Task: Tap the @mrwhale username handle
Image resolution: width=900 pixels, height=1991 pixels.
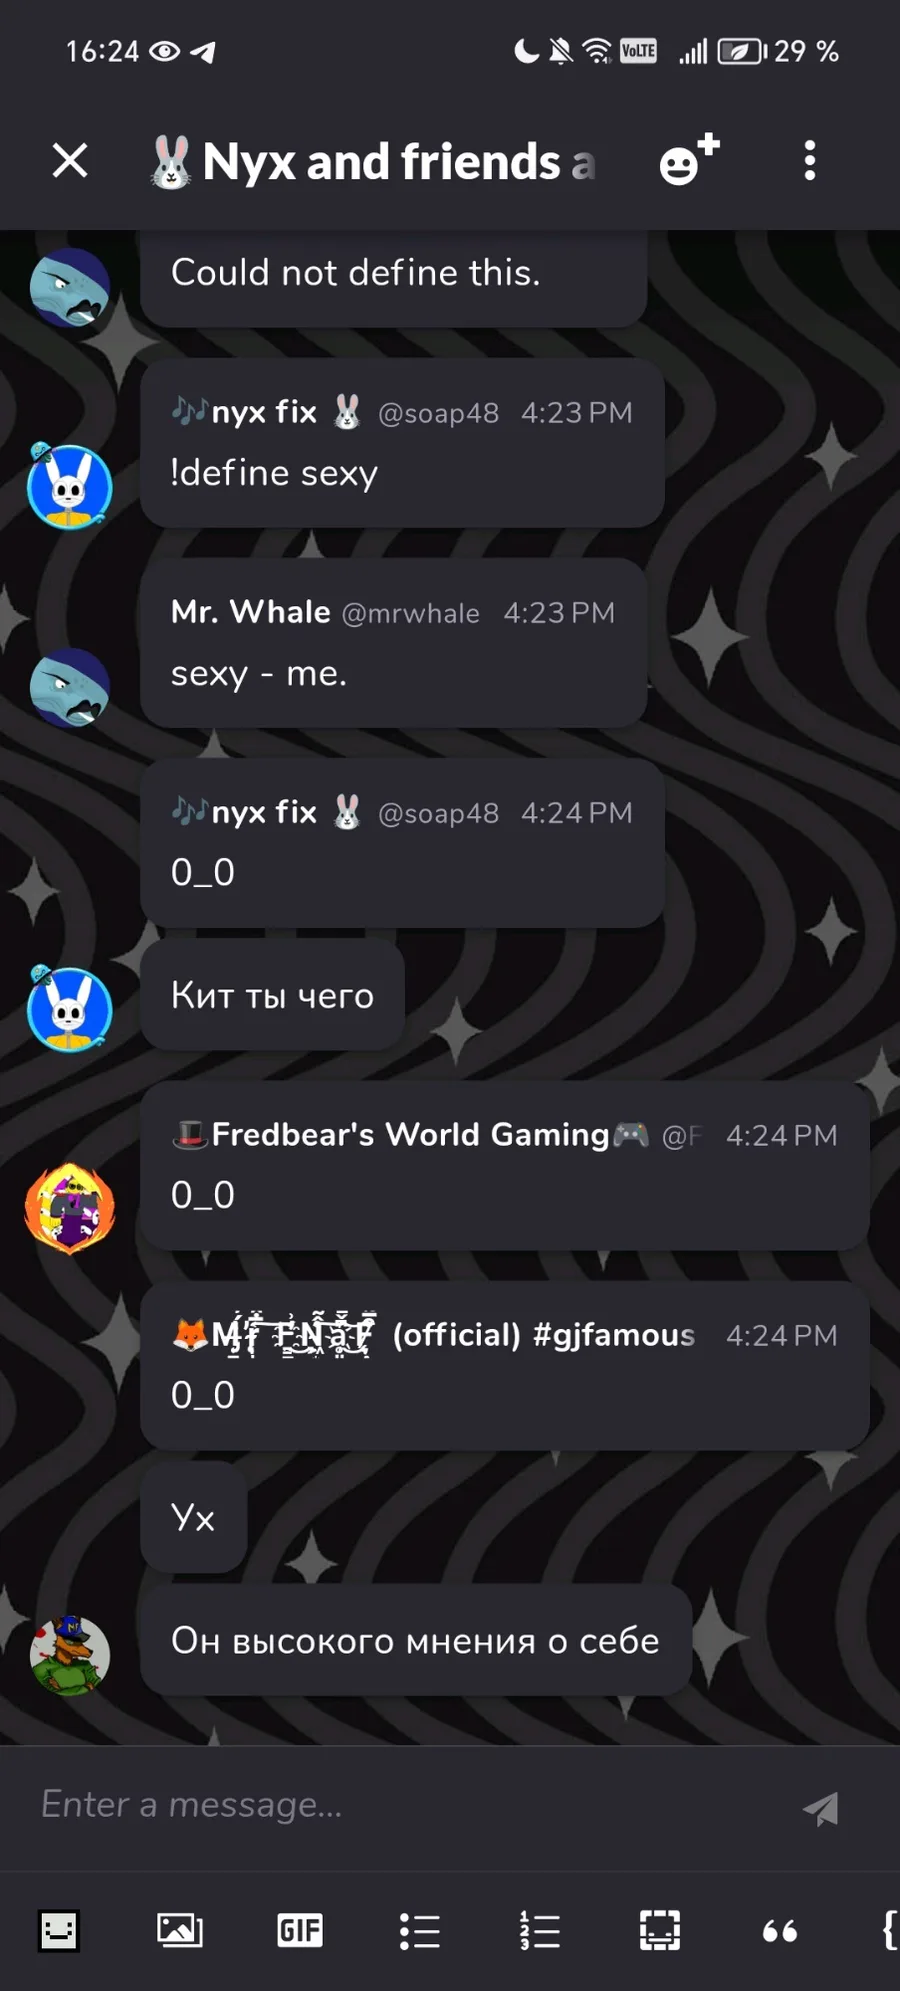Action: 411,613
